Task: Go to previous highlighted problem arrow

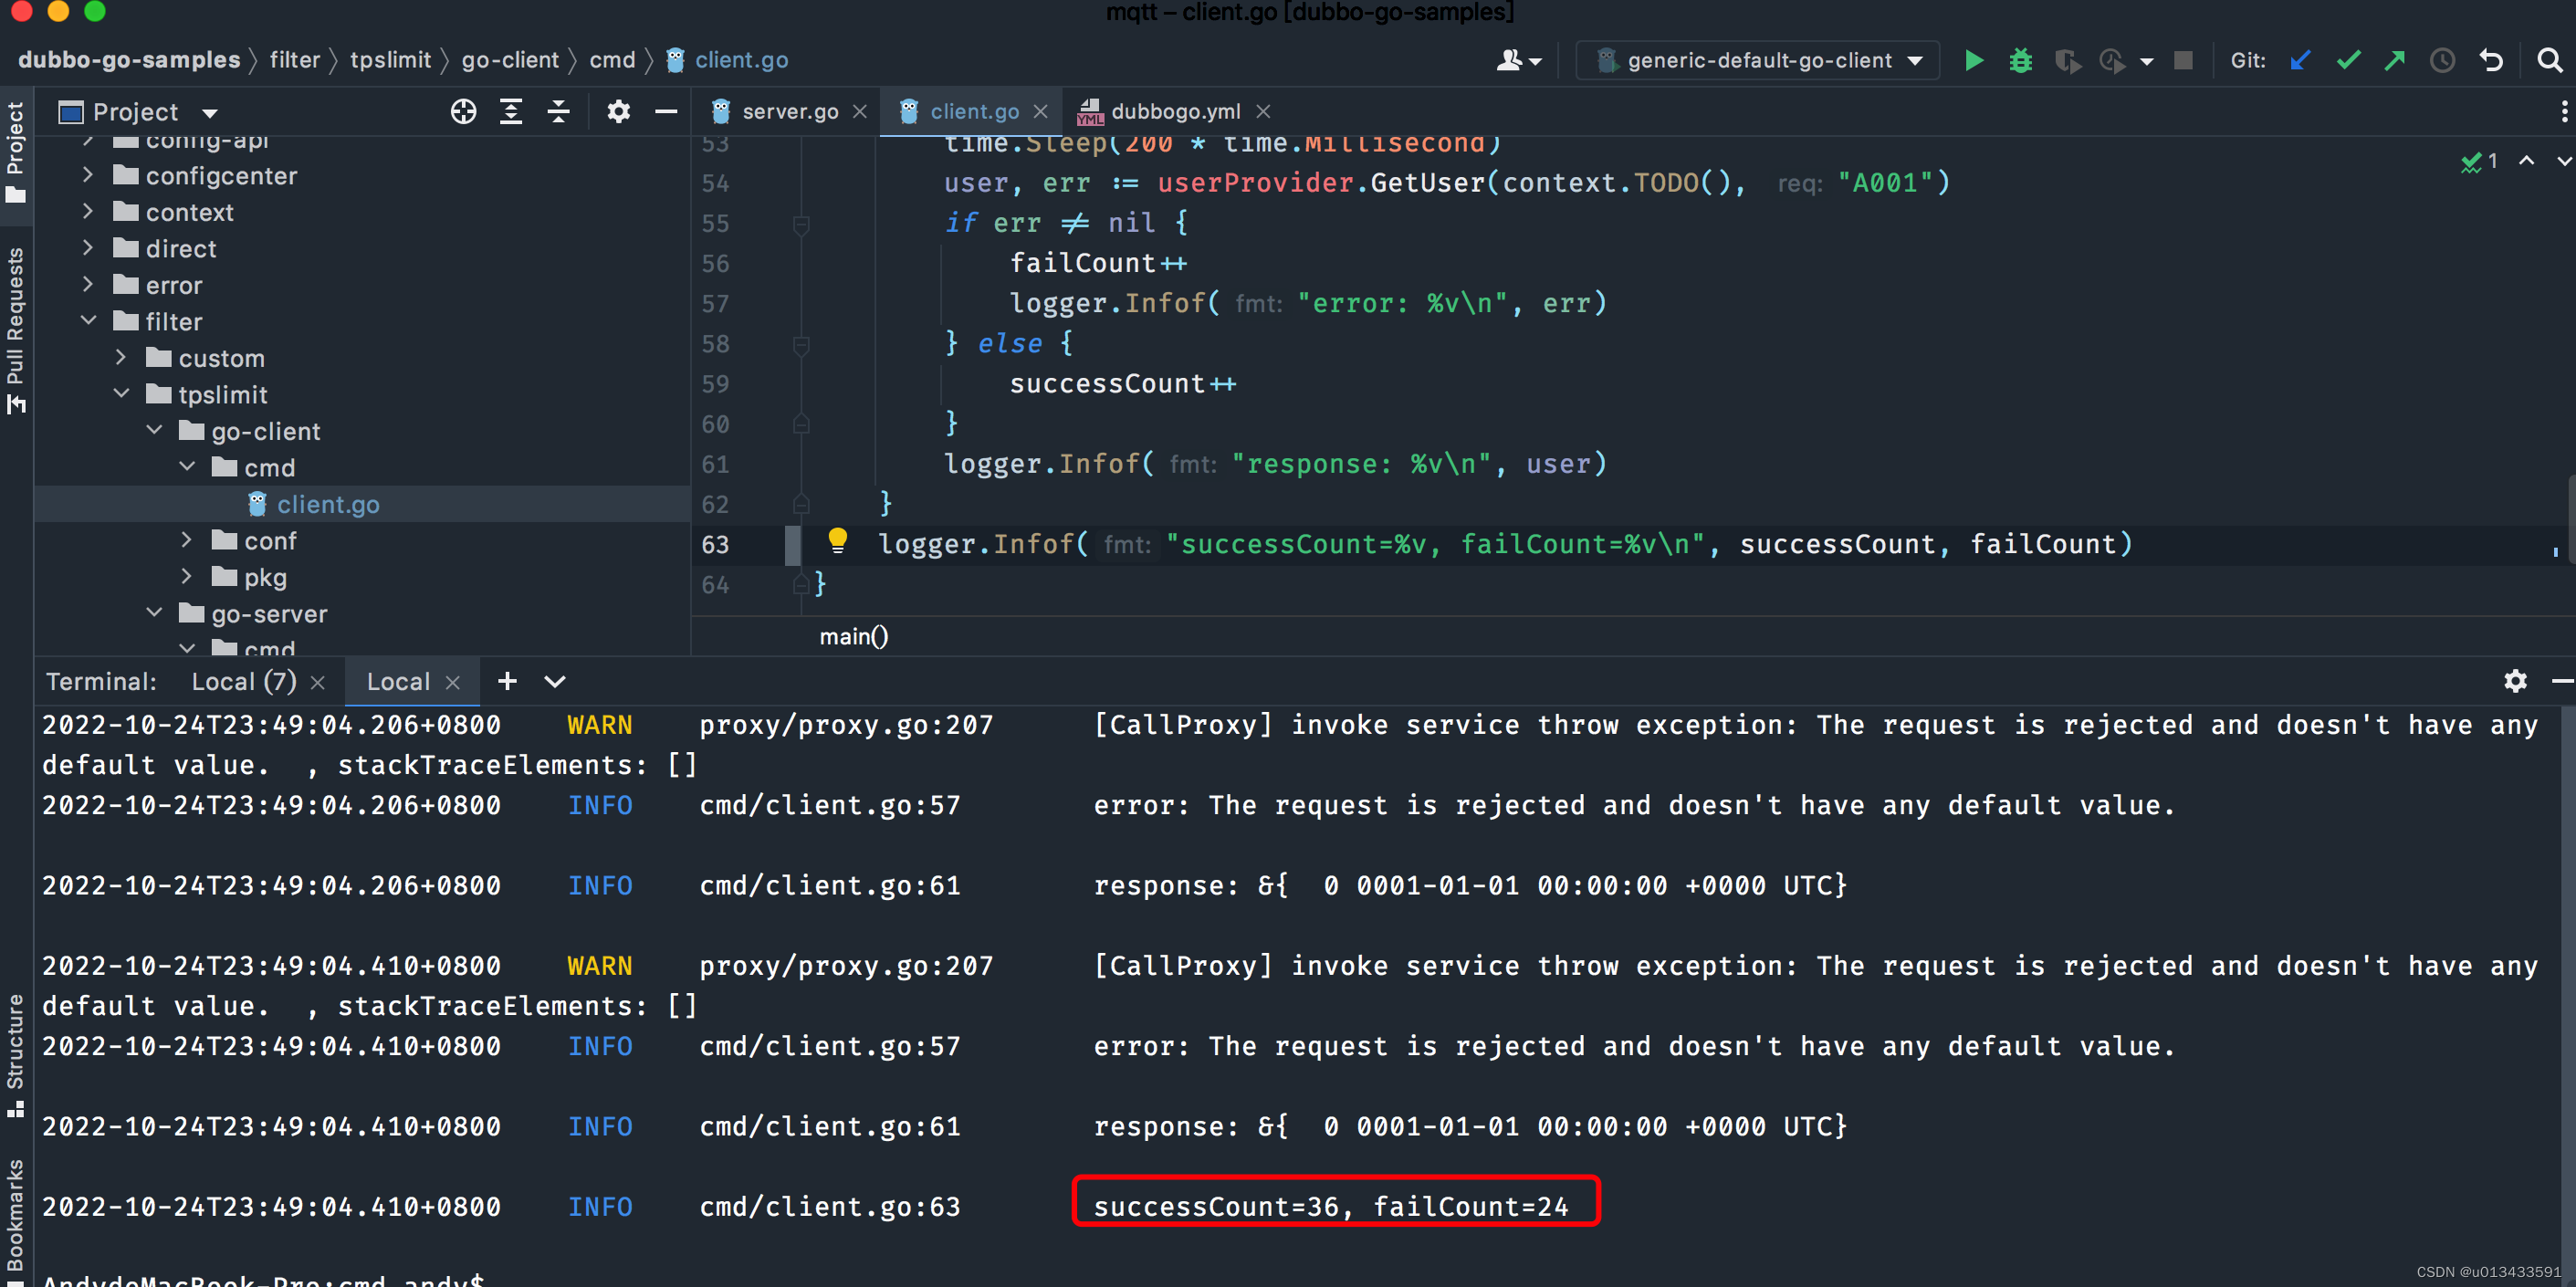Action: (2526, 160)
